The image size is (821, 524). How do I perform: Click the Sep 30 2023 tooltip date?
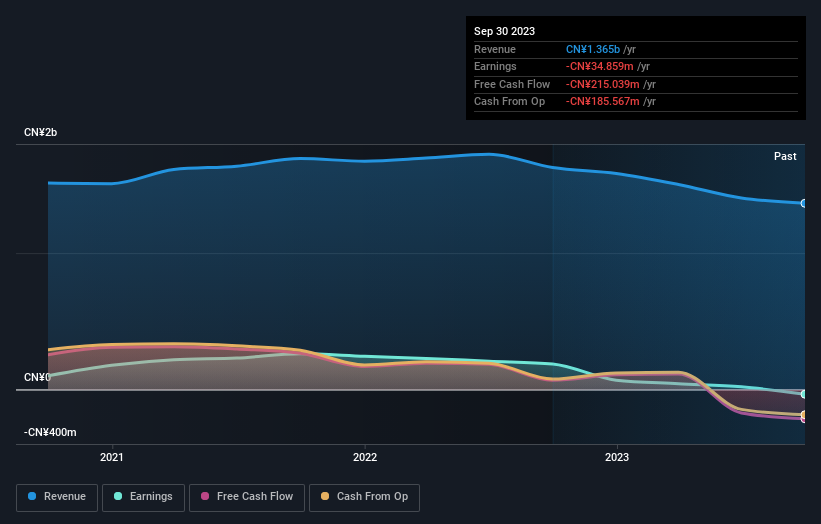coord(504,31)
